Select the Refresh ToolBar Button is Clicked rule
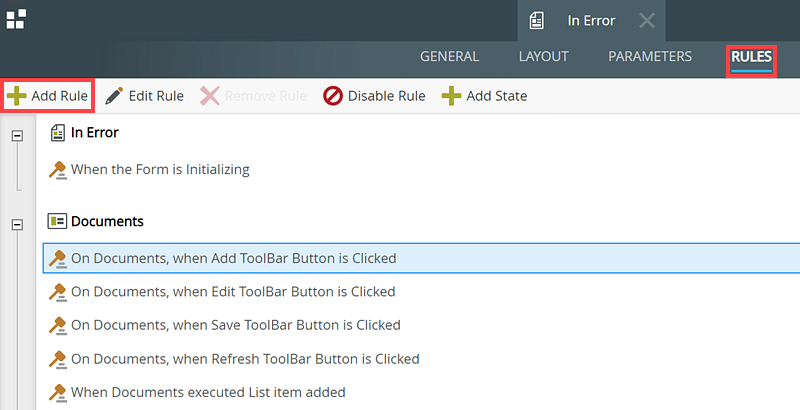The image size is (800, 410). click(421, 359)
